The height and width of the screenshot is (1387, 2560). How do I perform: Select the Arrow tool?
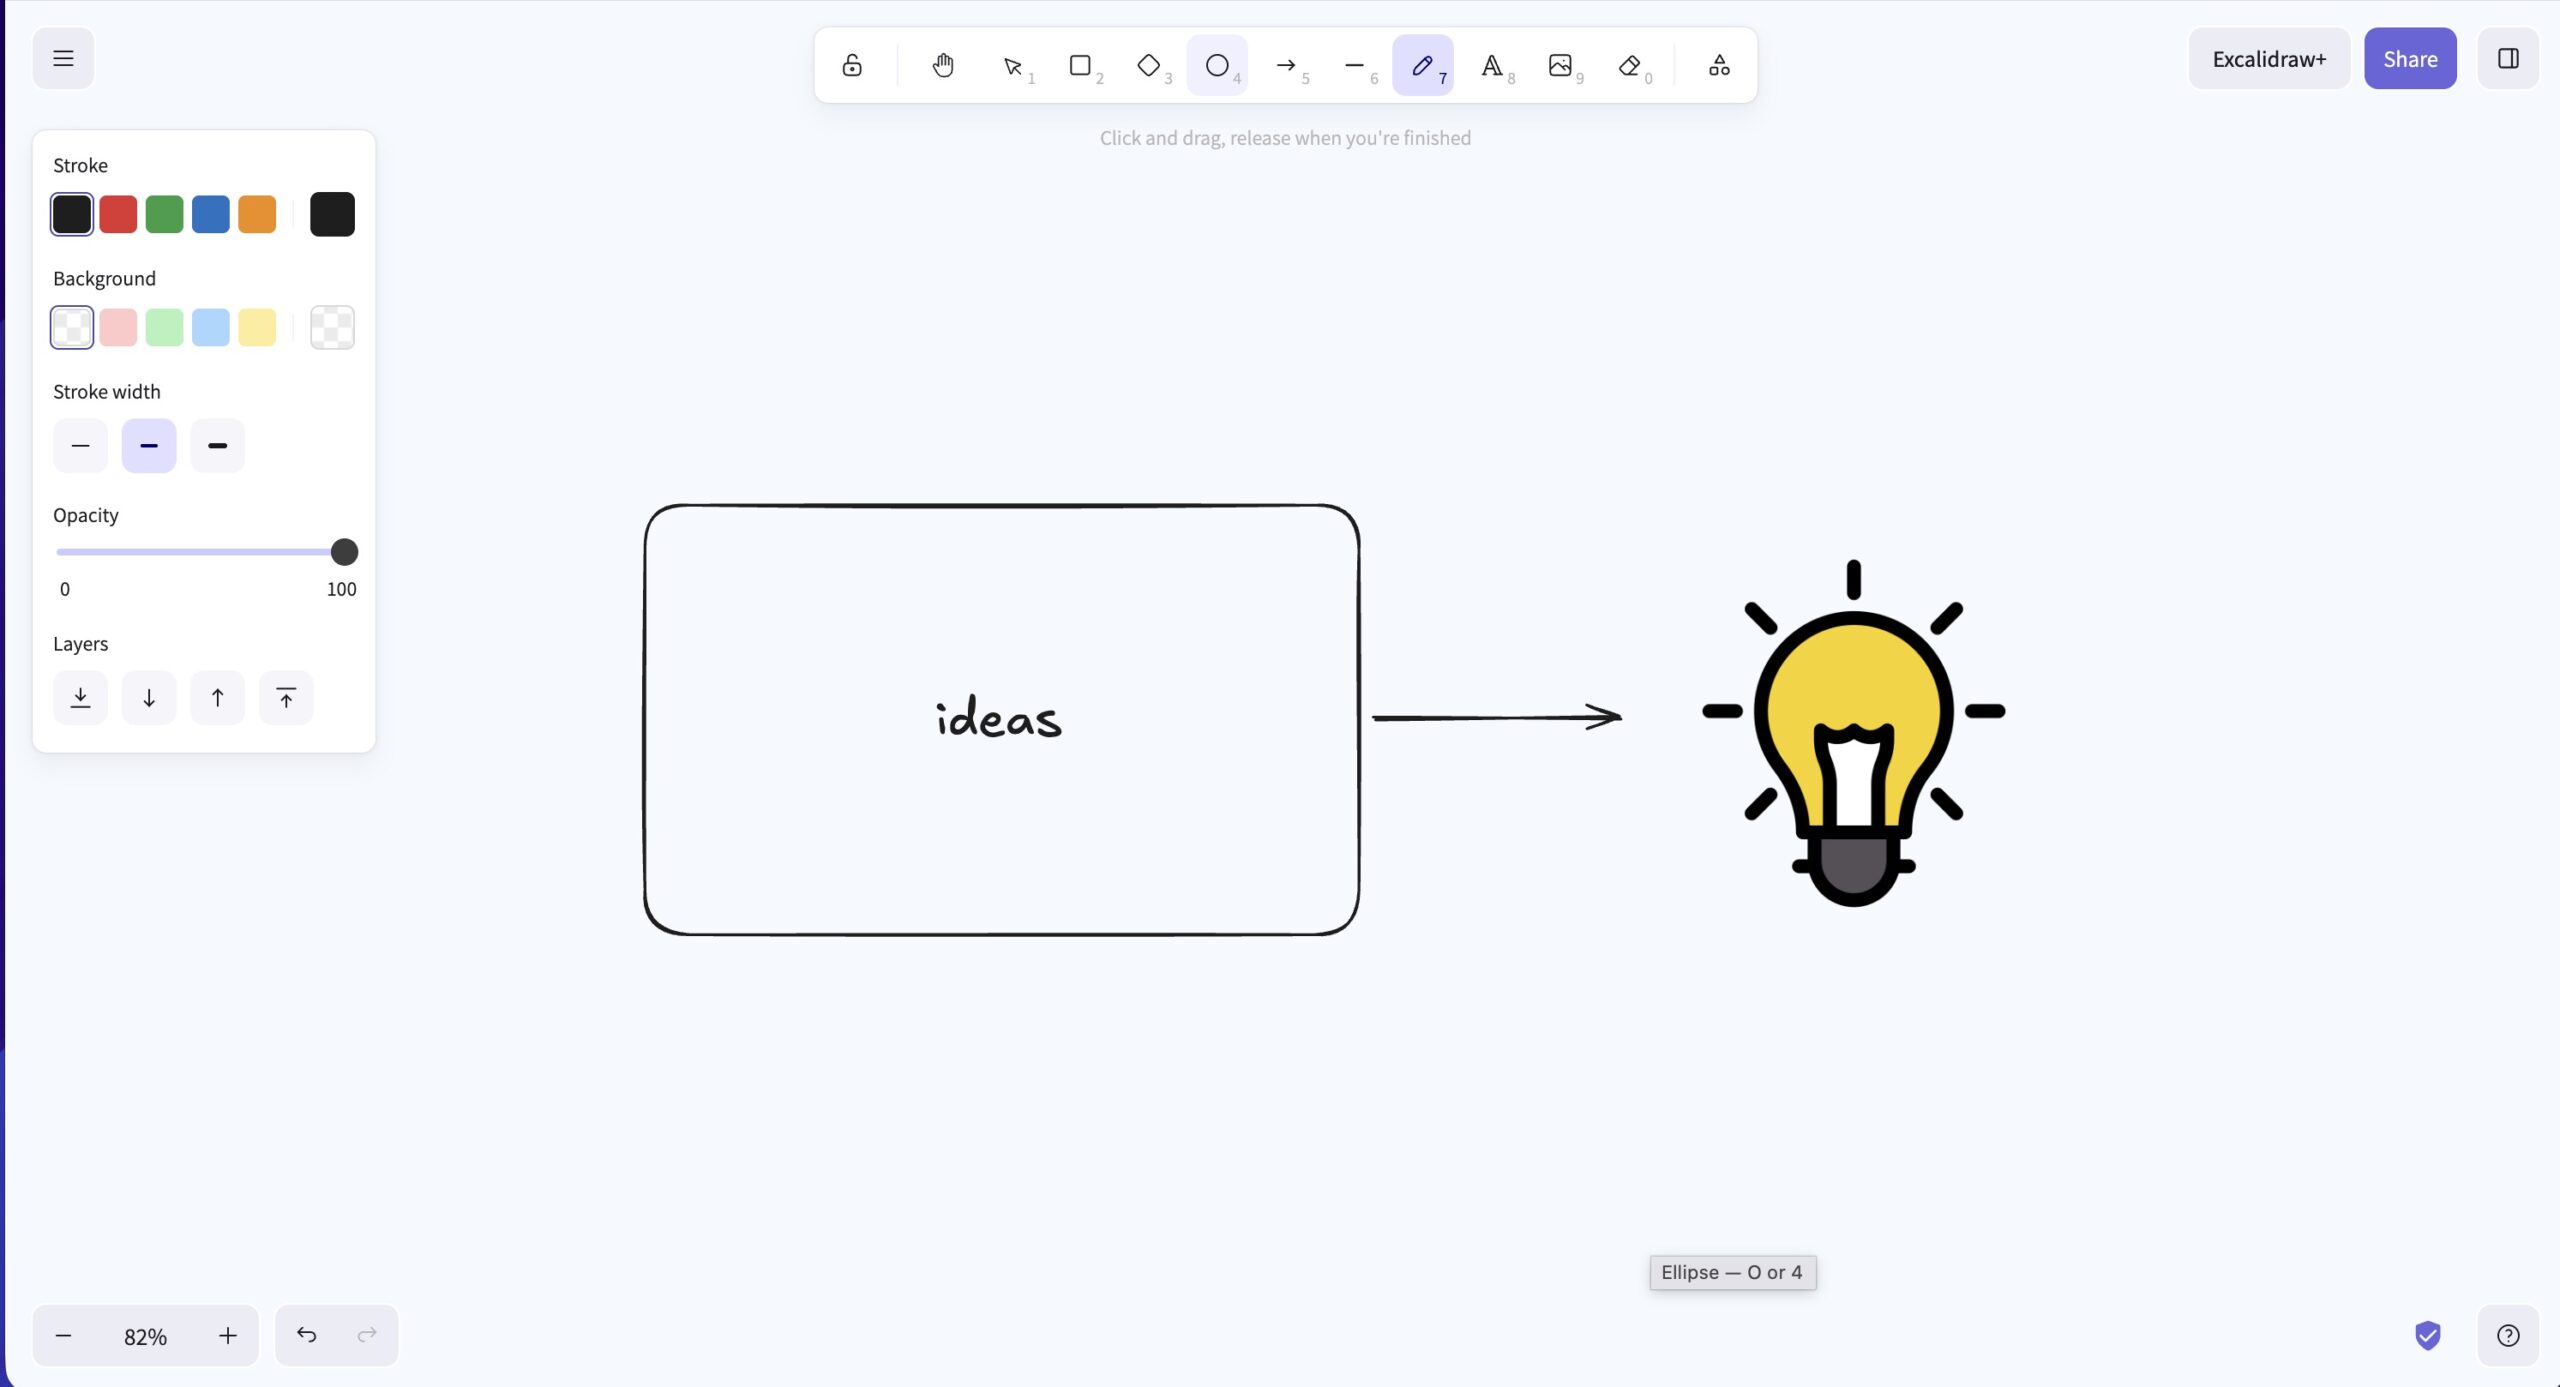[1286, 65]
